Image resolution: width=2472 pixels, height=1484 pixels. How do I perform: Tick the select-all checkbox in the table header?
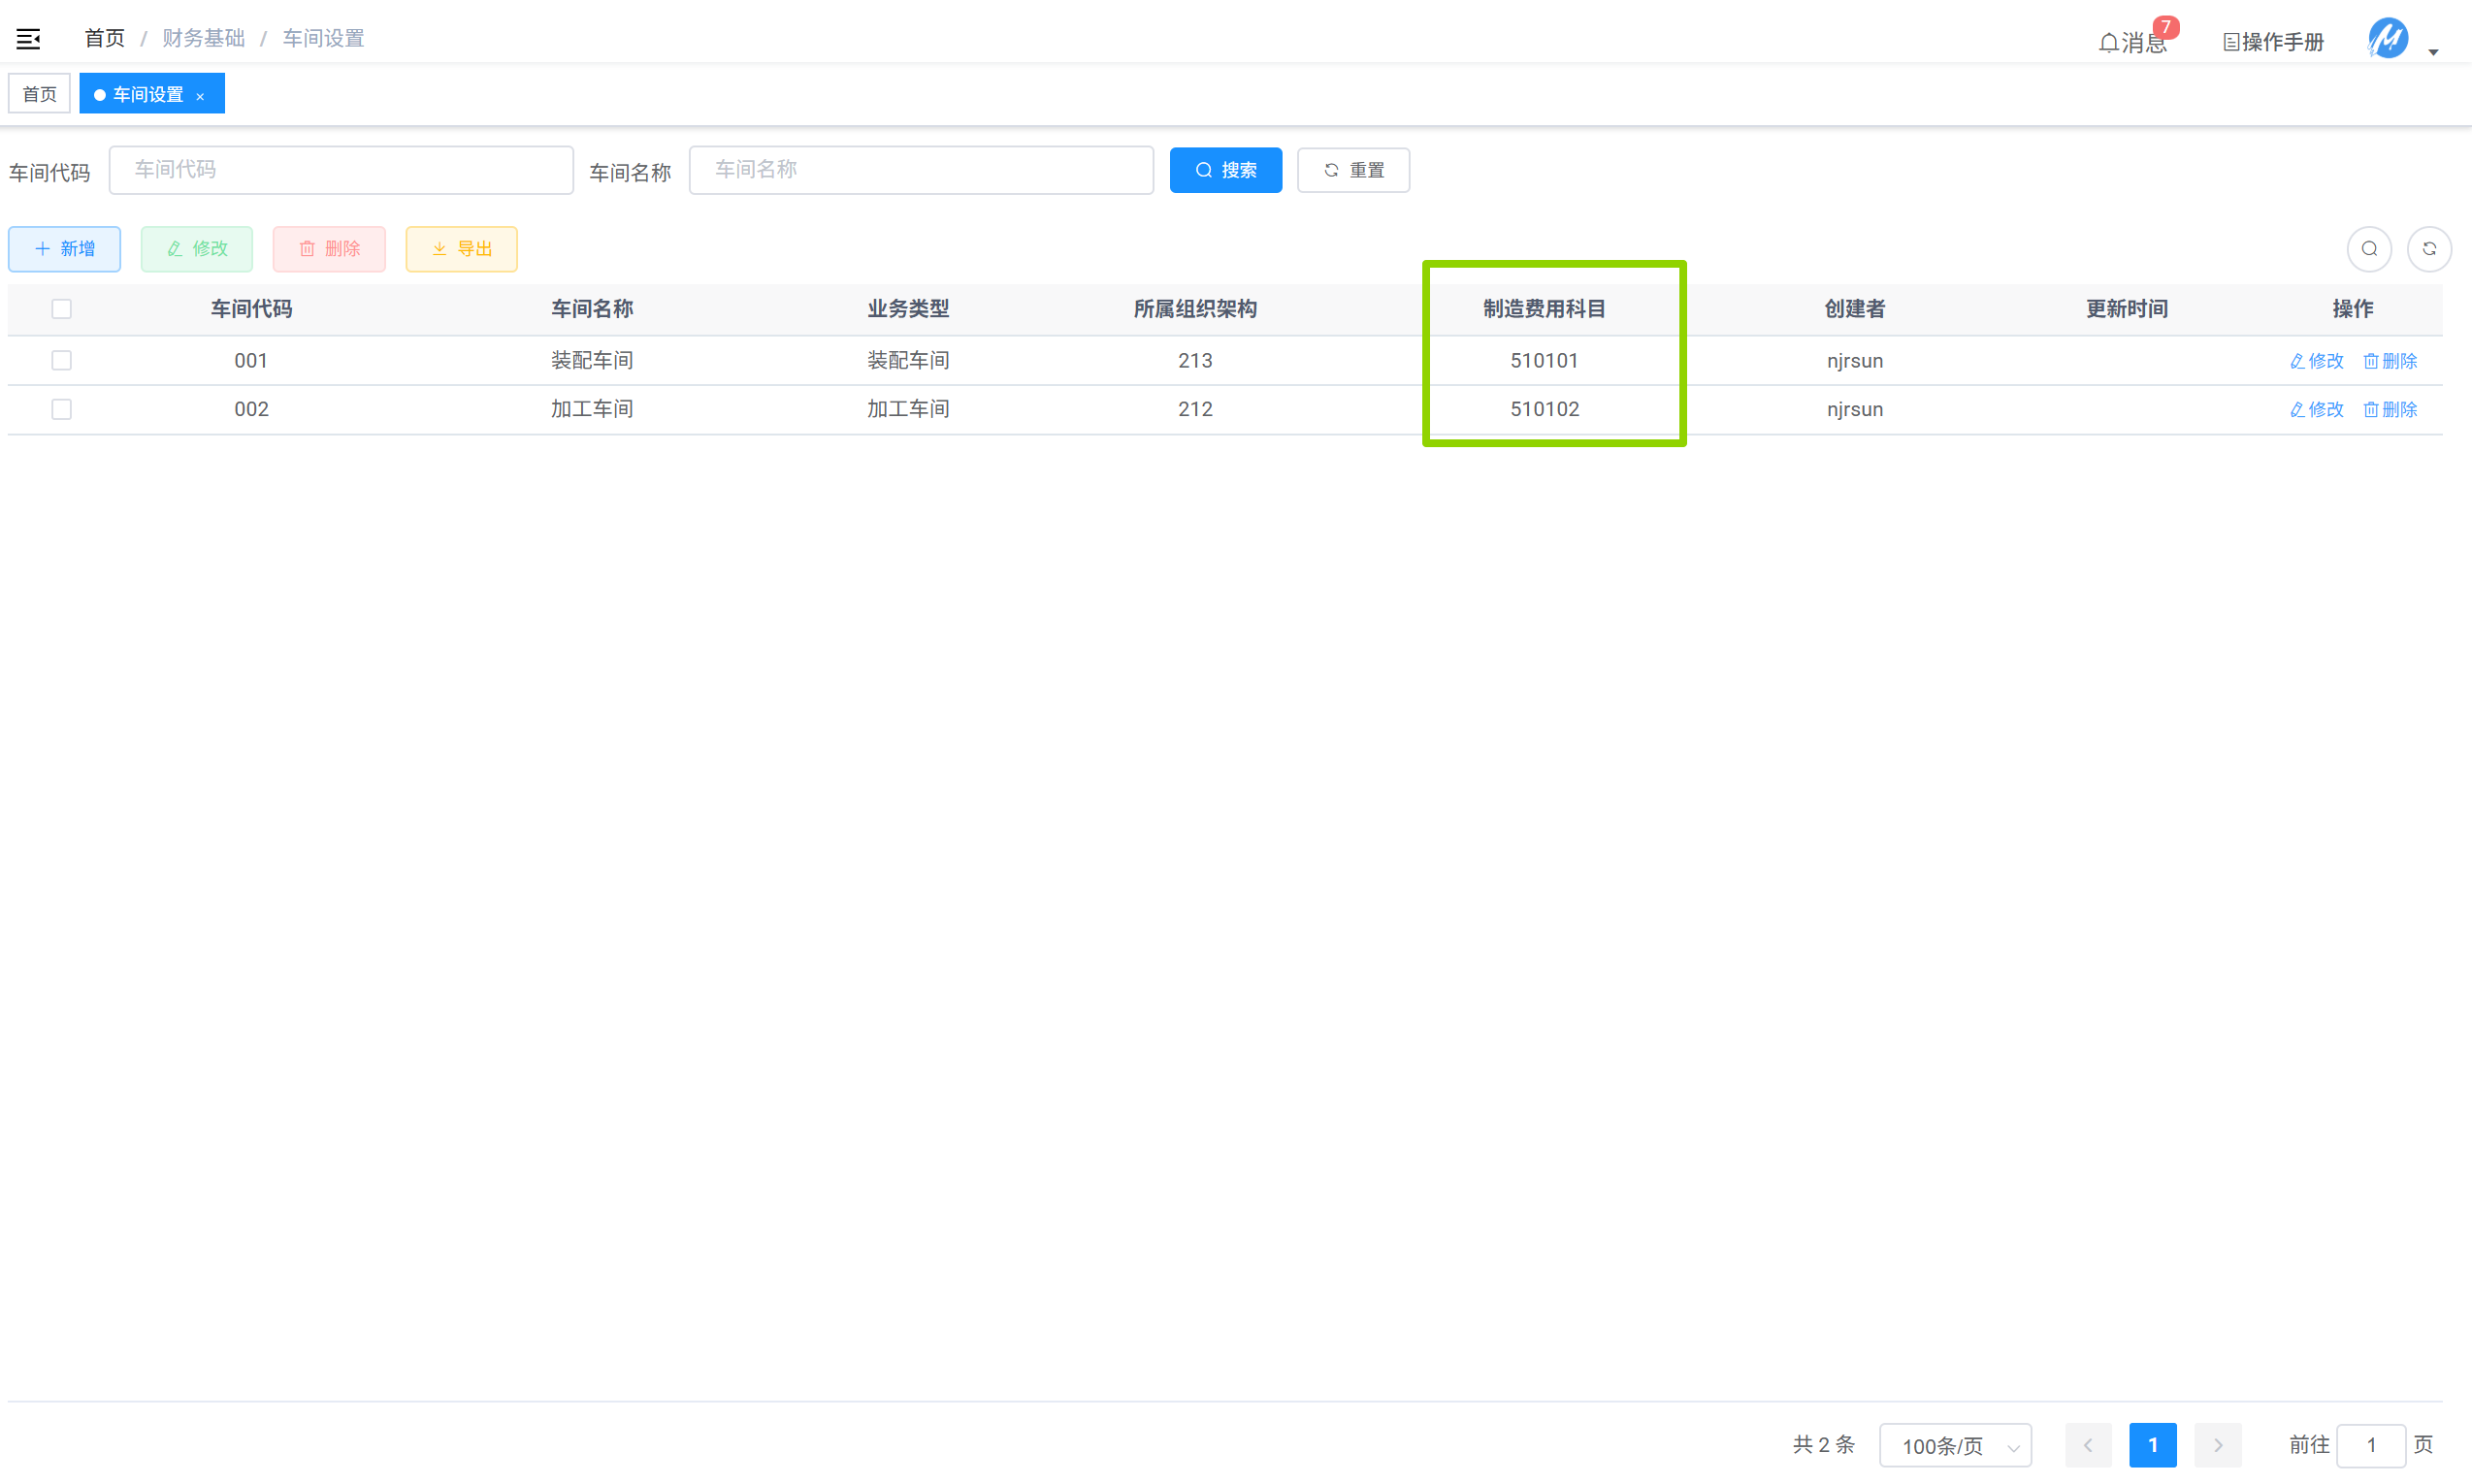point(62,309)
